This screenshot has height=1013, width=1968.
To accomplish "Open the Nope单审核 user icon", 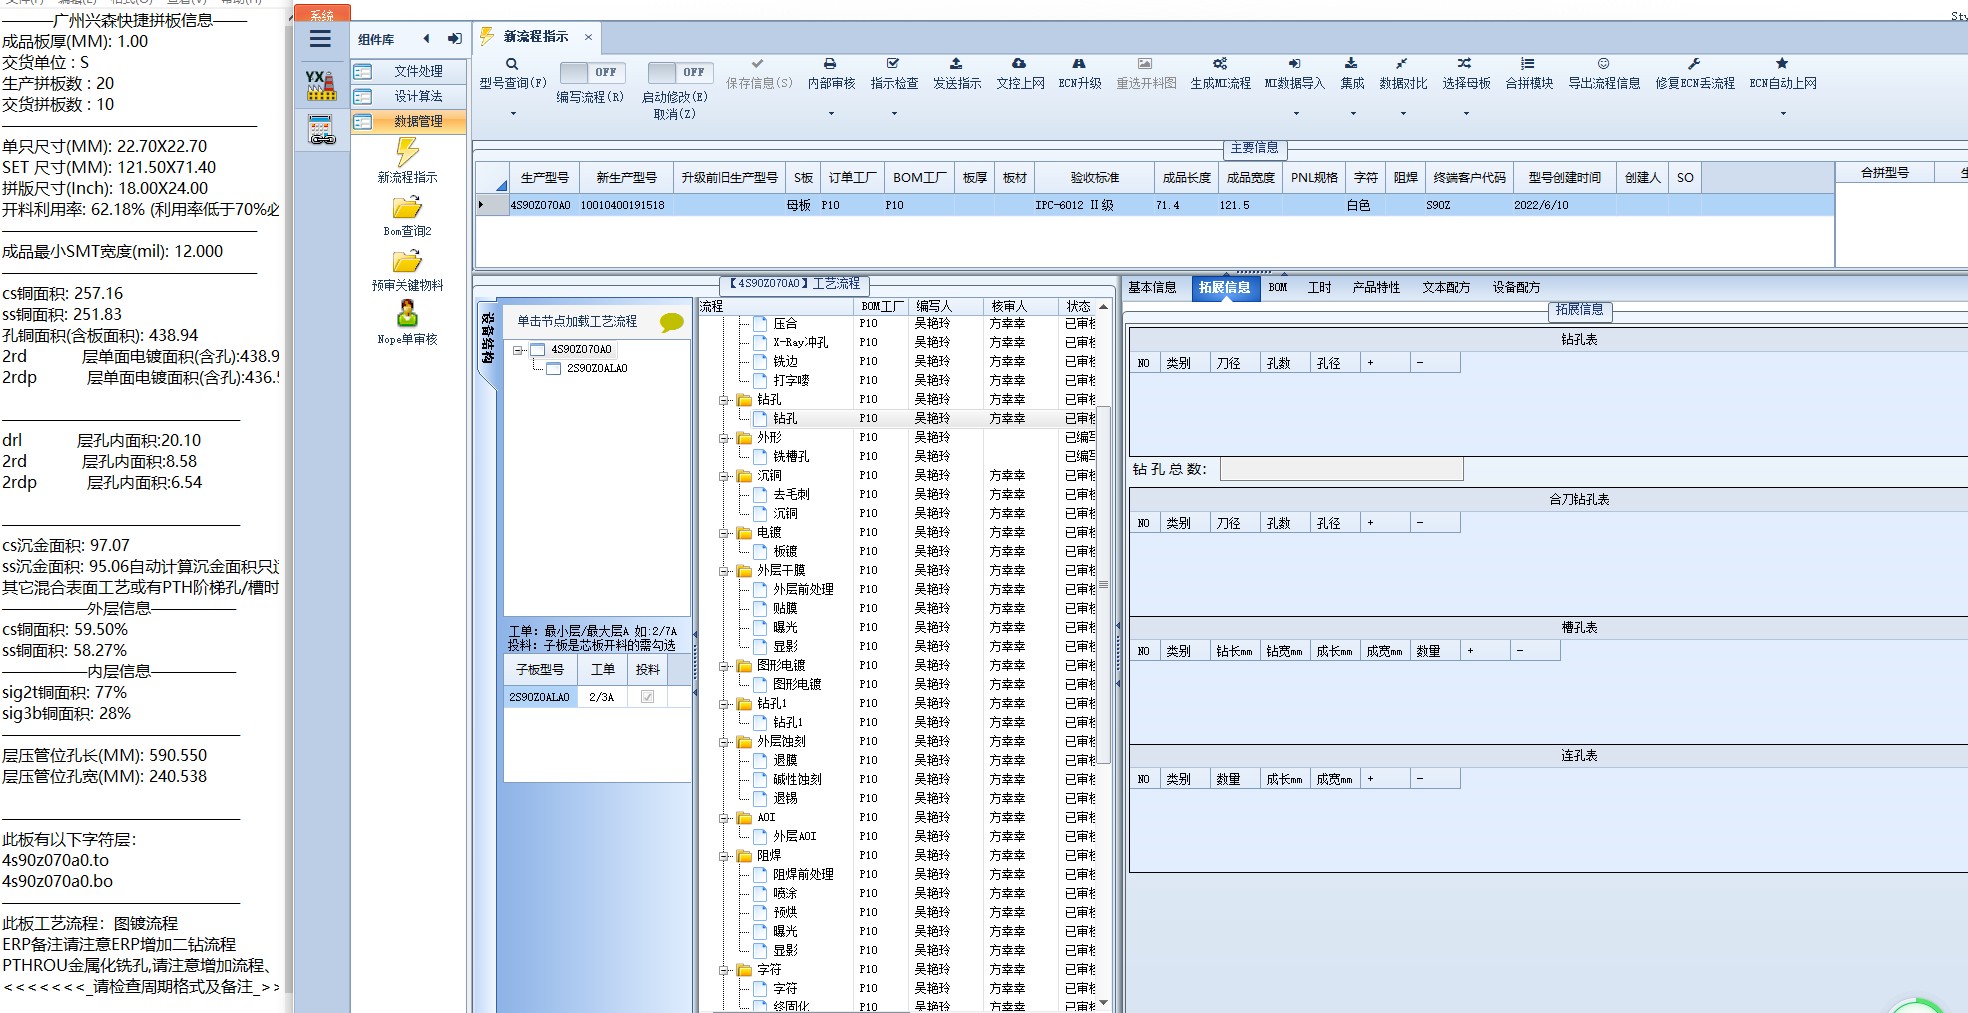I will click(407, 313).
